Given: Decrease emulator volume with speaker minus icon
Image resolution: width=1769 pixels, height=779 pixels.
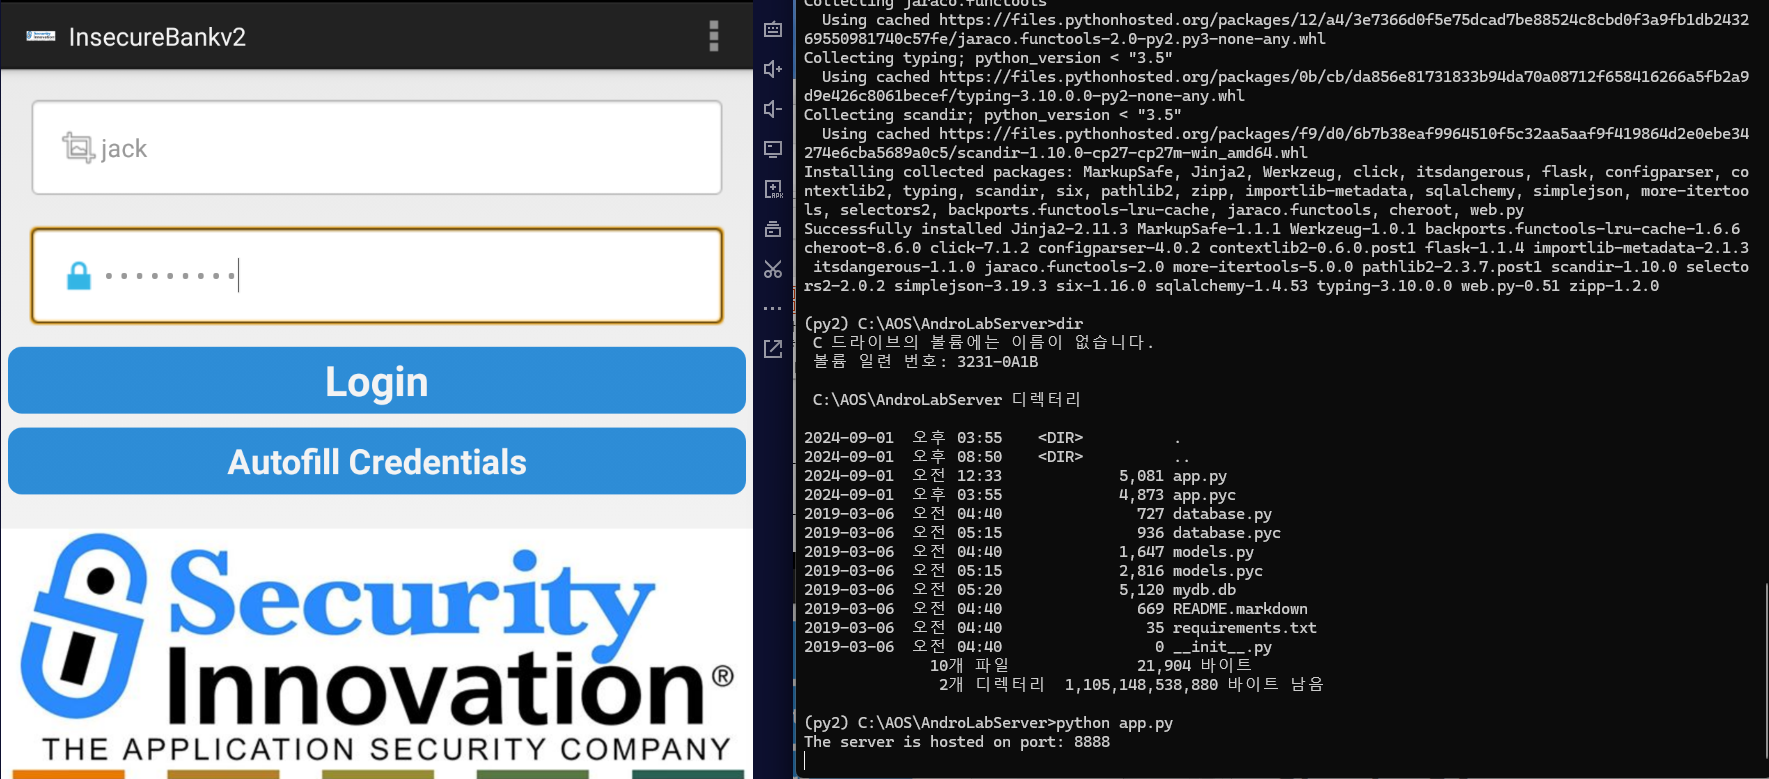Looking at the screenshot, I should click(773, 109).
